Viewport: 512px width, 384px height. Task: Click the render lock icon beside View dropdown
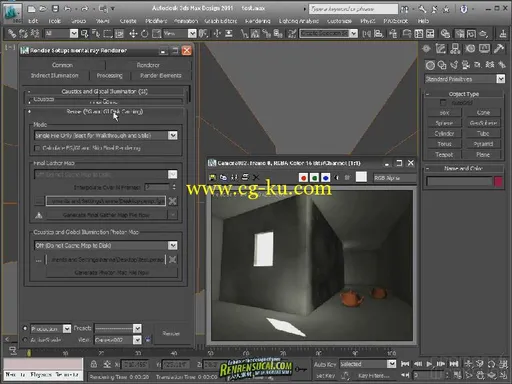click(148, 340)
